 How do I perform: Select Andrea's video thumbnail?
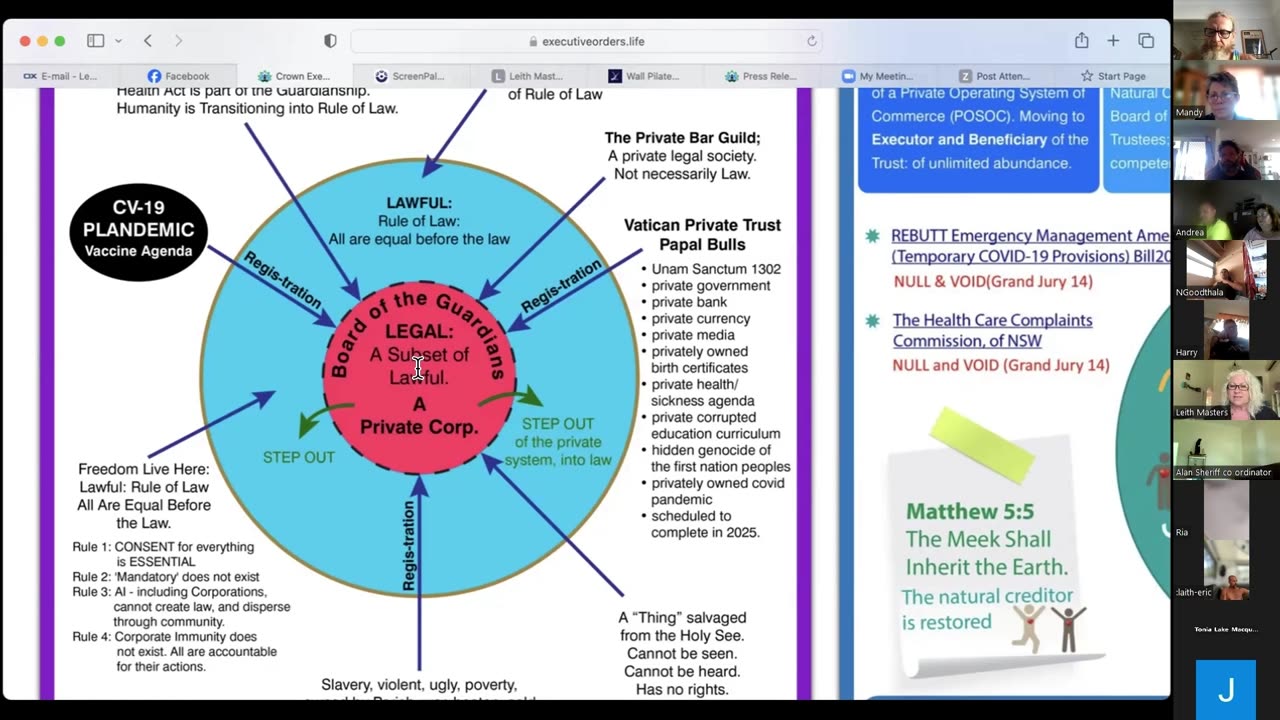1226,210
